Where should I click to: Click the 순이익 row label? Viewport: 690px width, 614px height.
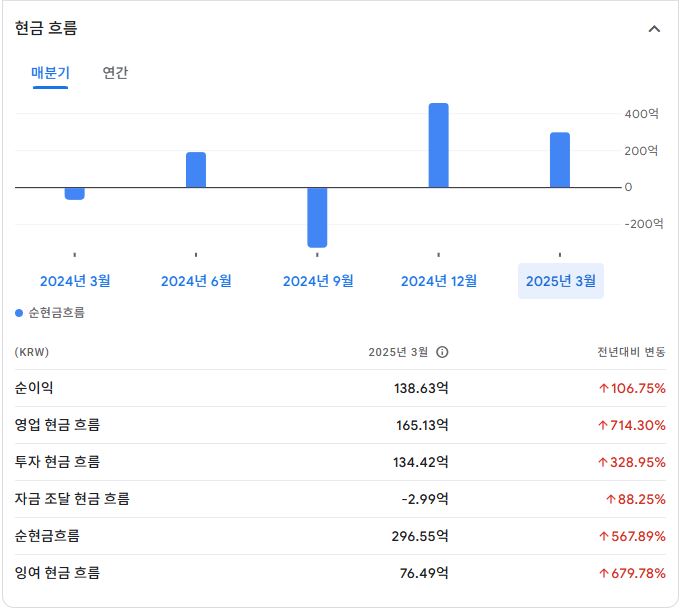coord(34,388)
